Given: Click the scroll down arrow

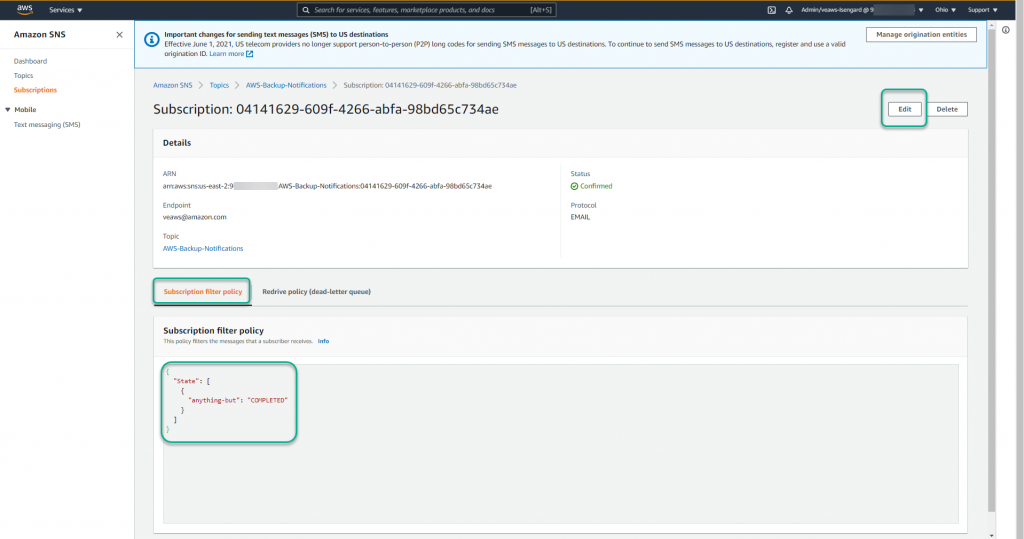Looking at the screenshot, I should [x=991, y=534].
